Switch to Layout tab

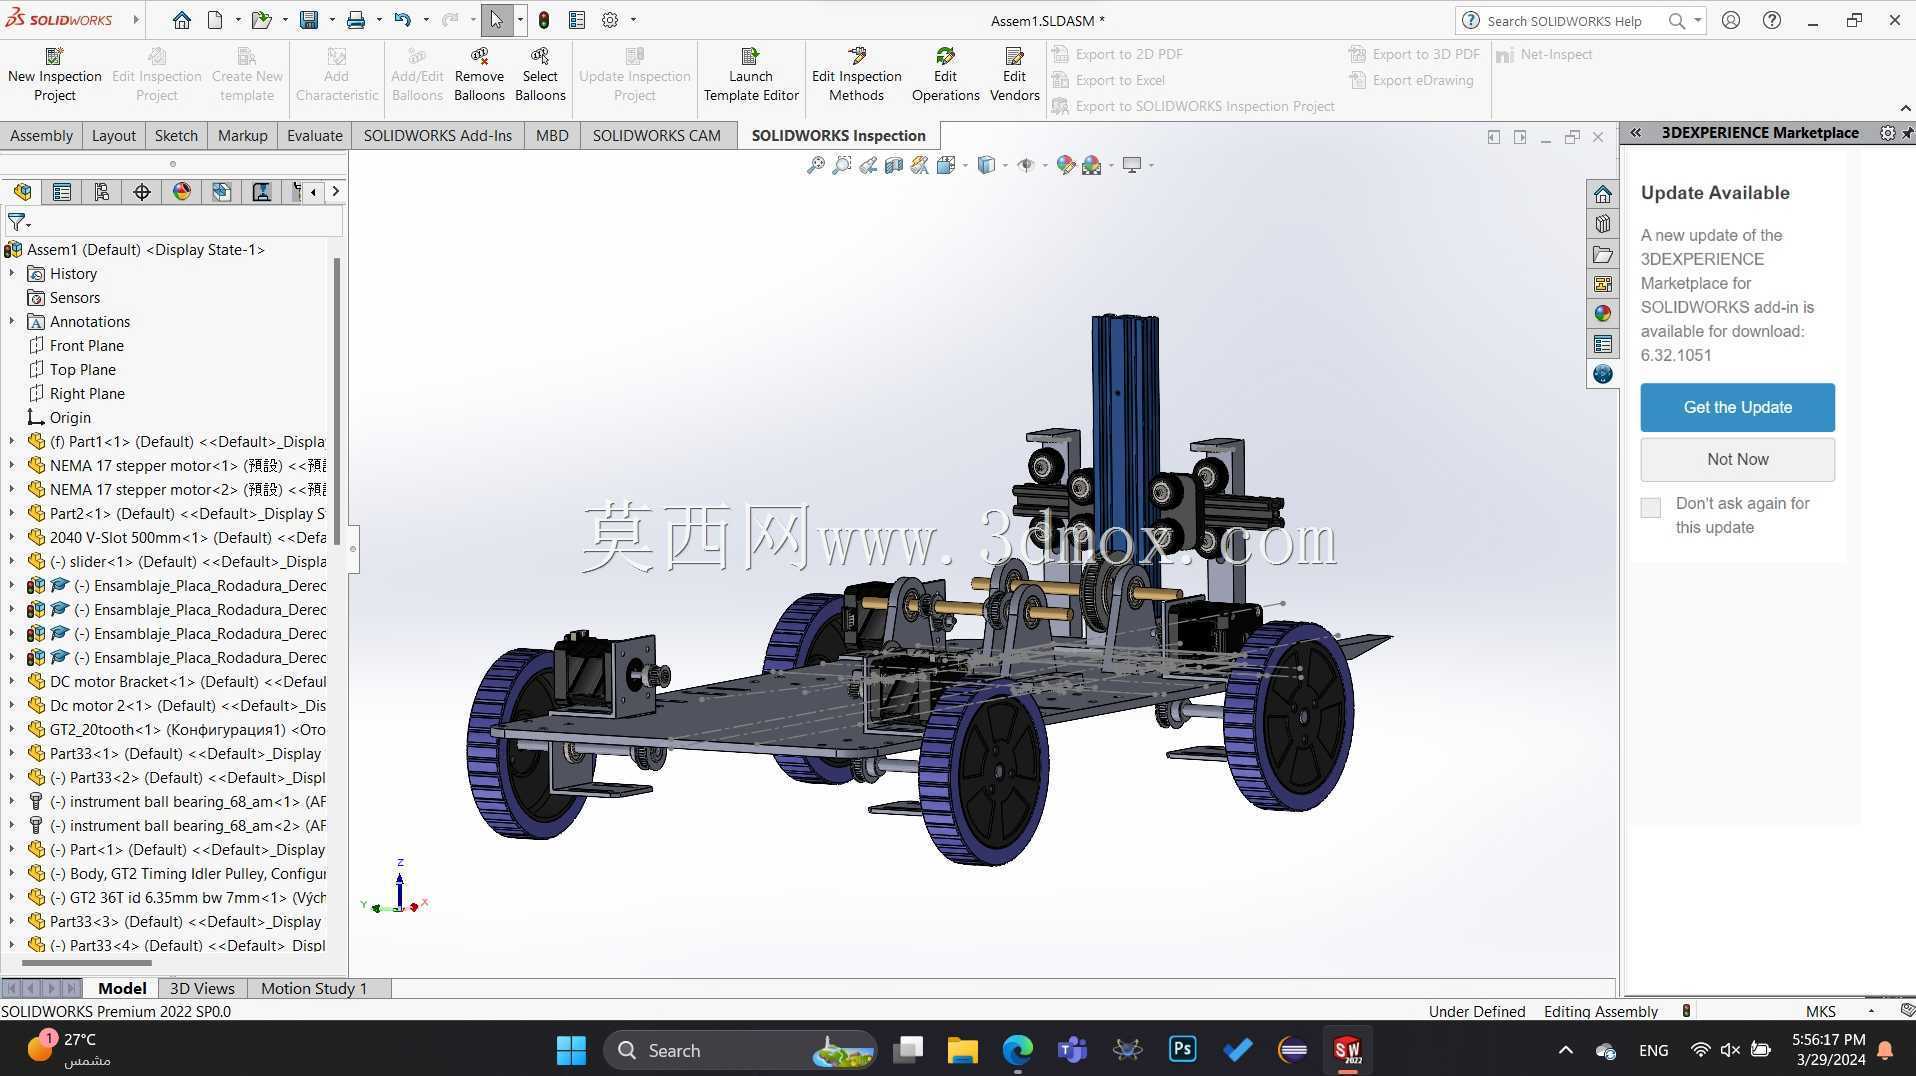[113, 136]
